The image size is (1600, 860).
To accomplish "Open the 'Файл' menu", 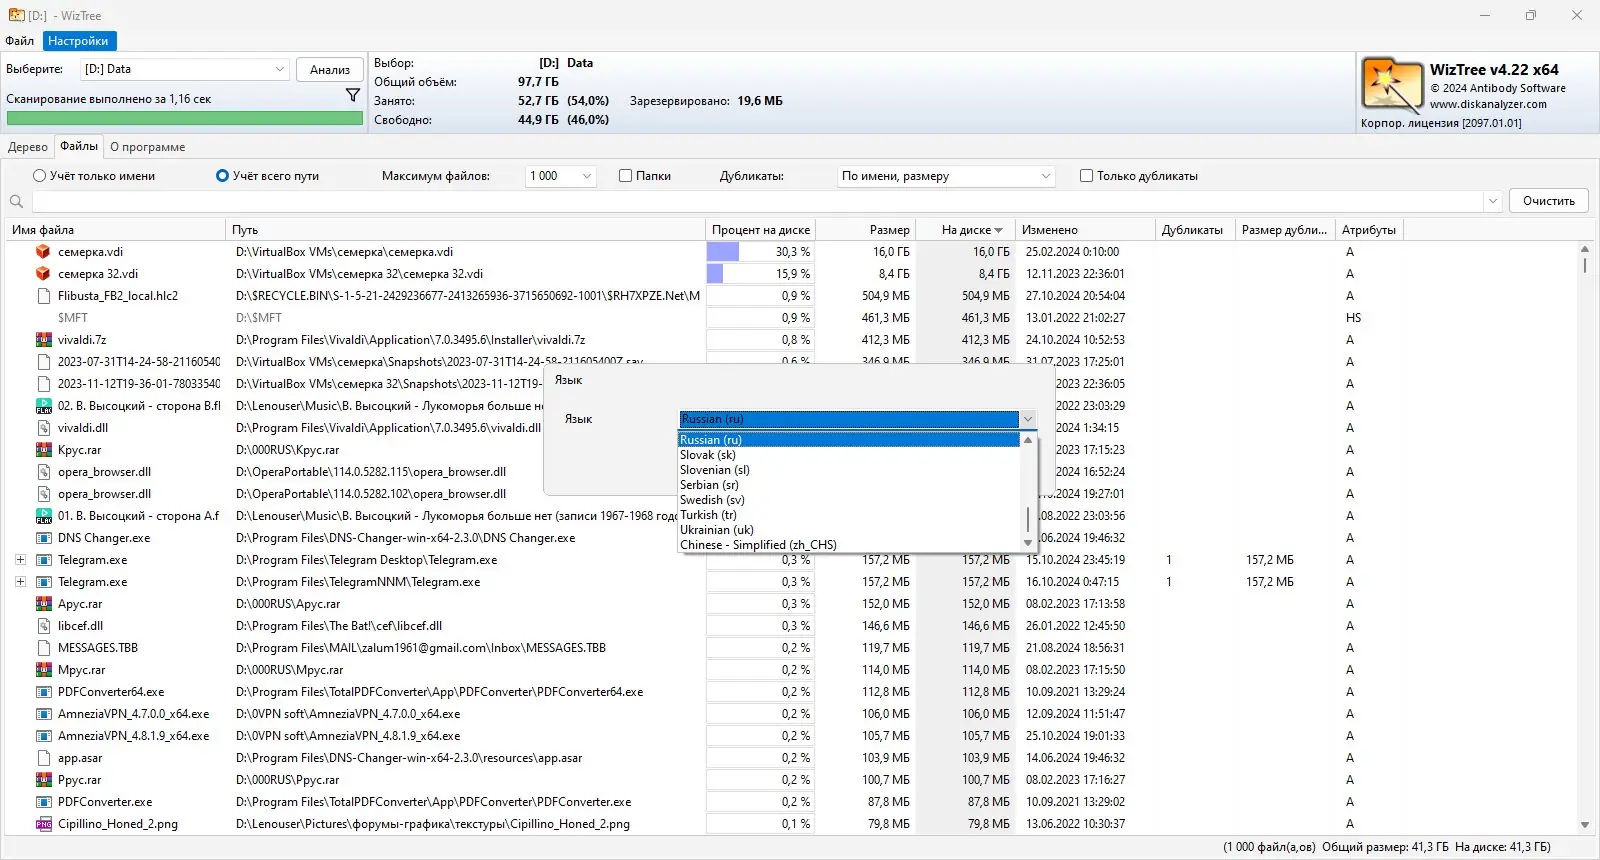I will click(19, 41).
